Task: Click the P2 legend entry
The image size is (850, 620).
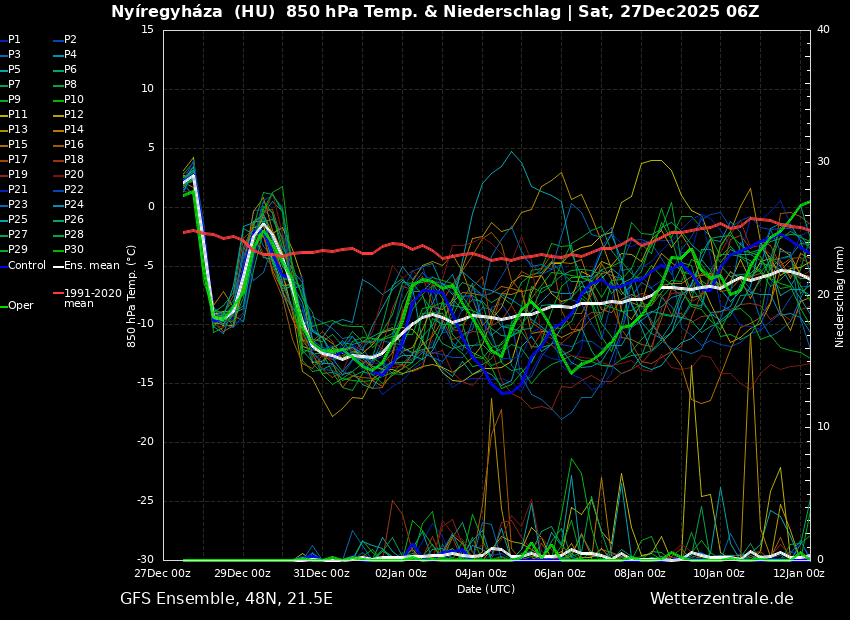Action: point(70,40)
